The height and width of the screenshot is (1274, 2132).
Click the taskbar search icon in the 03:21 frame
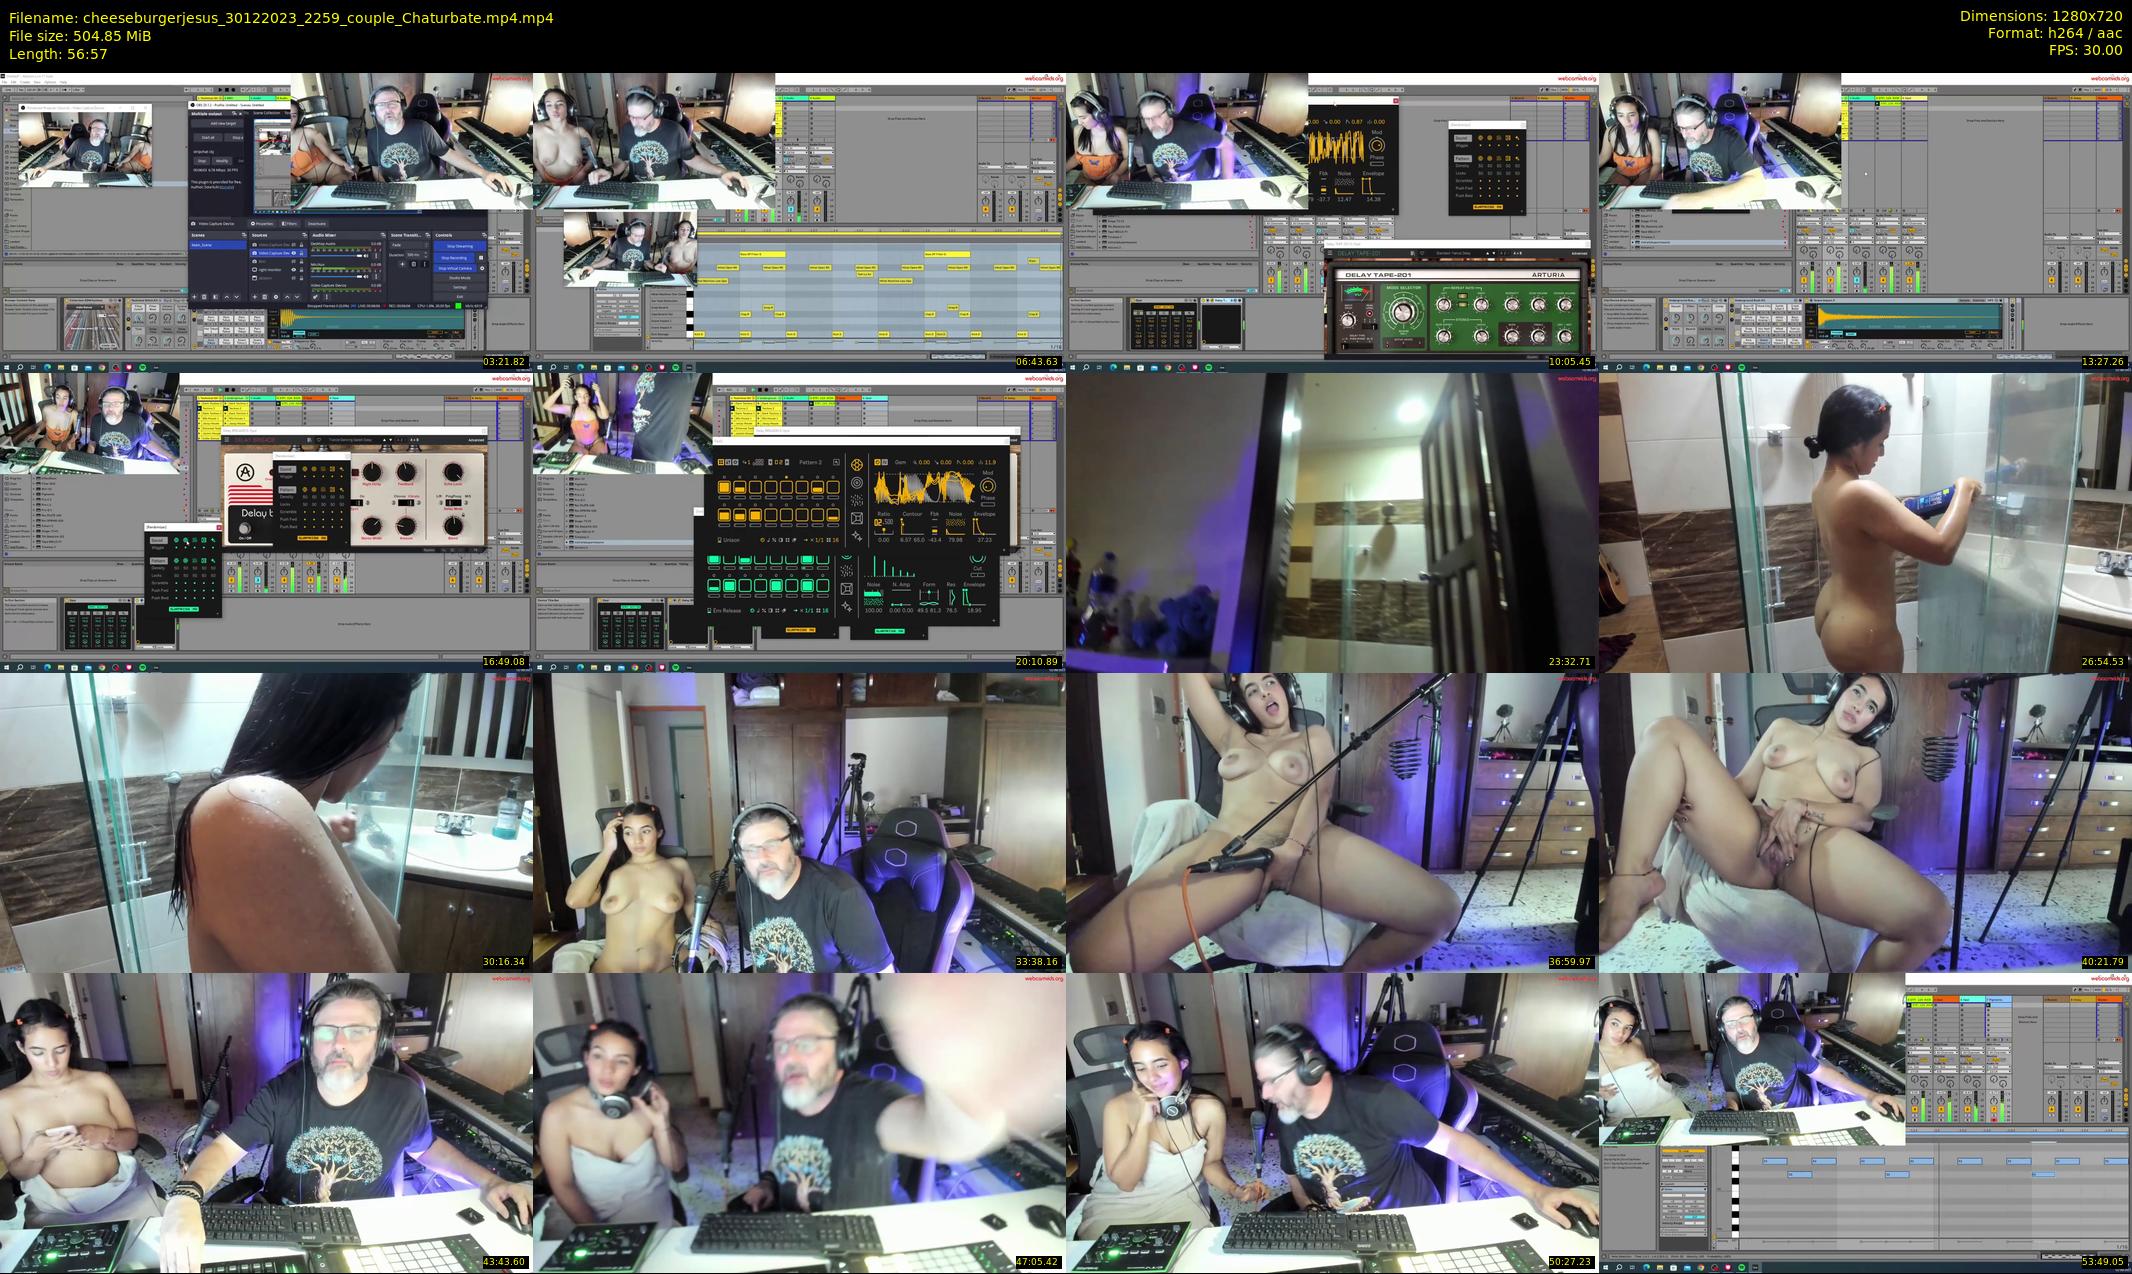(20, 367)
